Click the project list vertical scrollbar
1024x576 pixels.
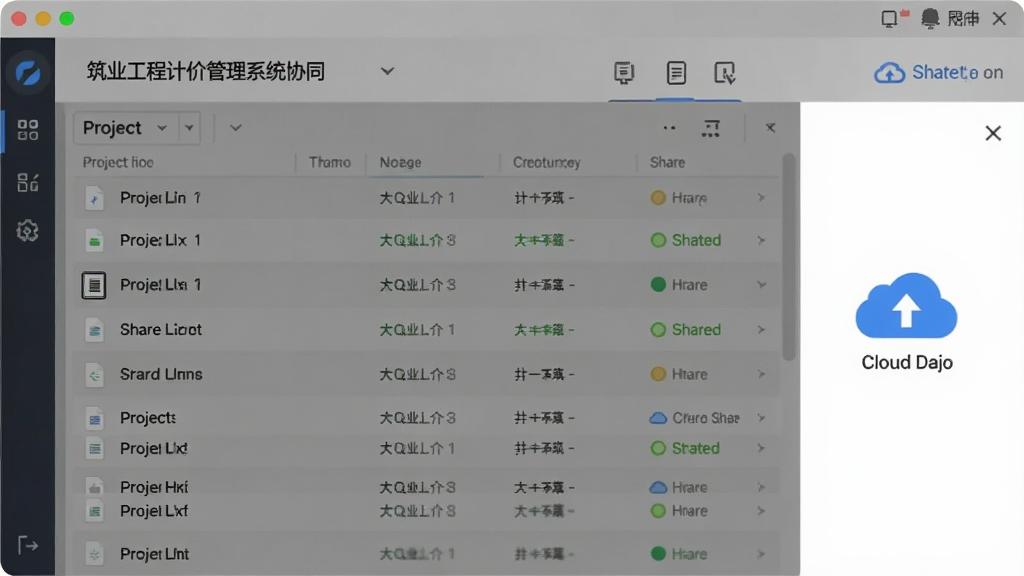(789, 258)
